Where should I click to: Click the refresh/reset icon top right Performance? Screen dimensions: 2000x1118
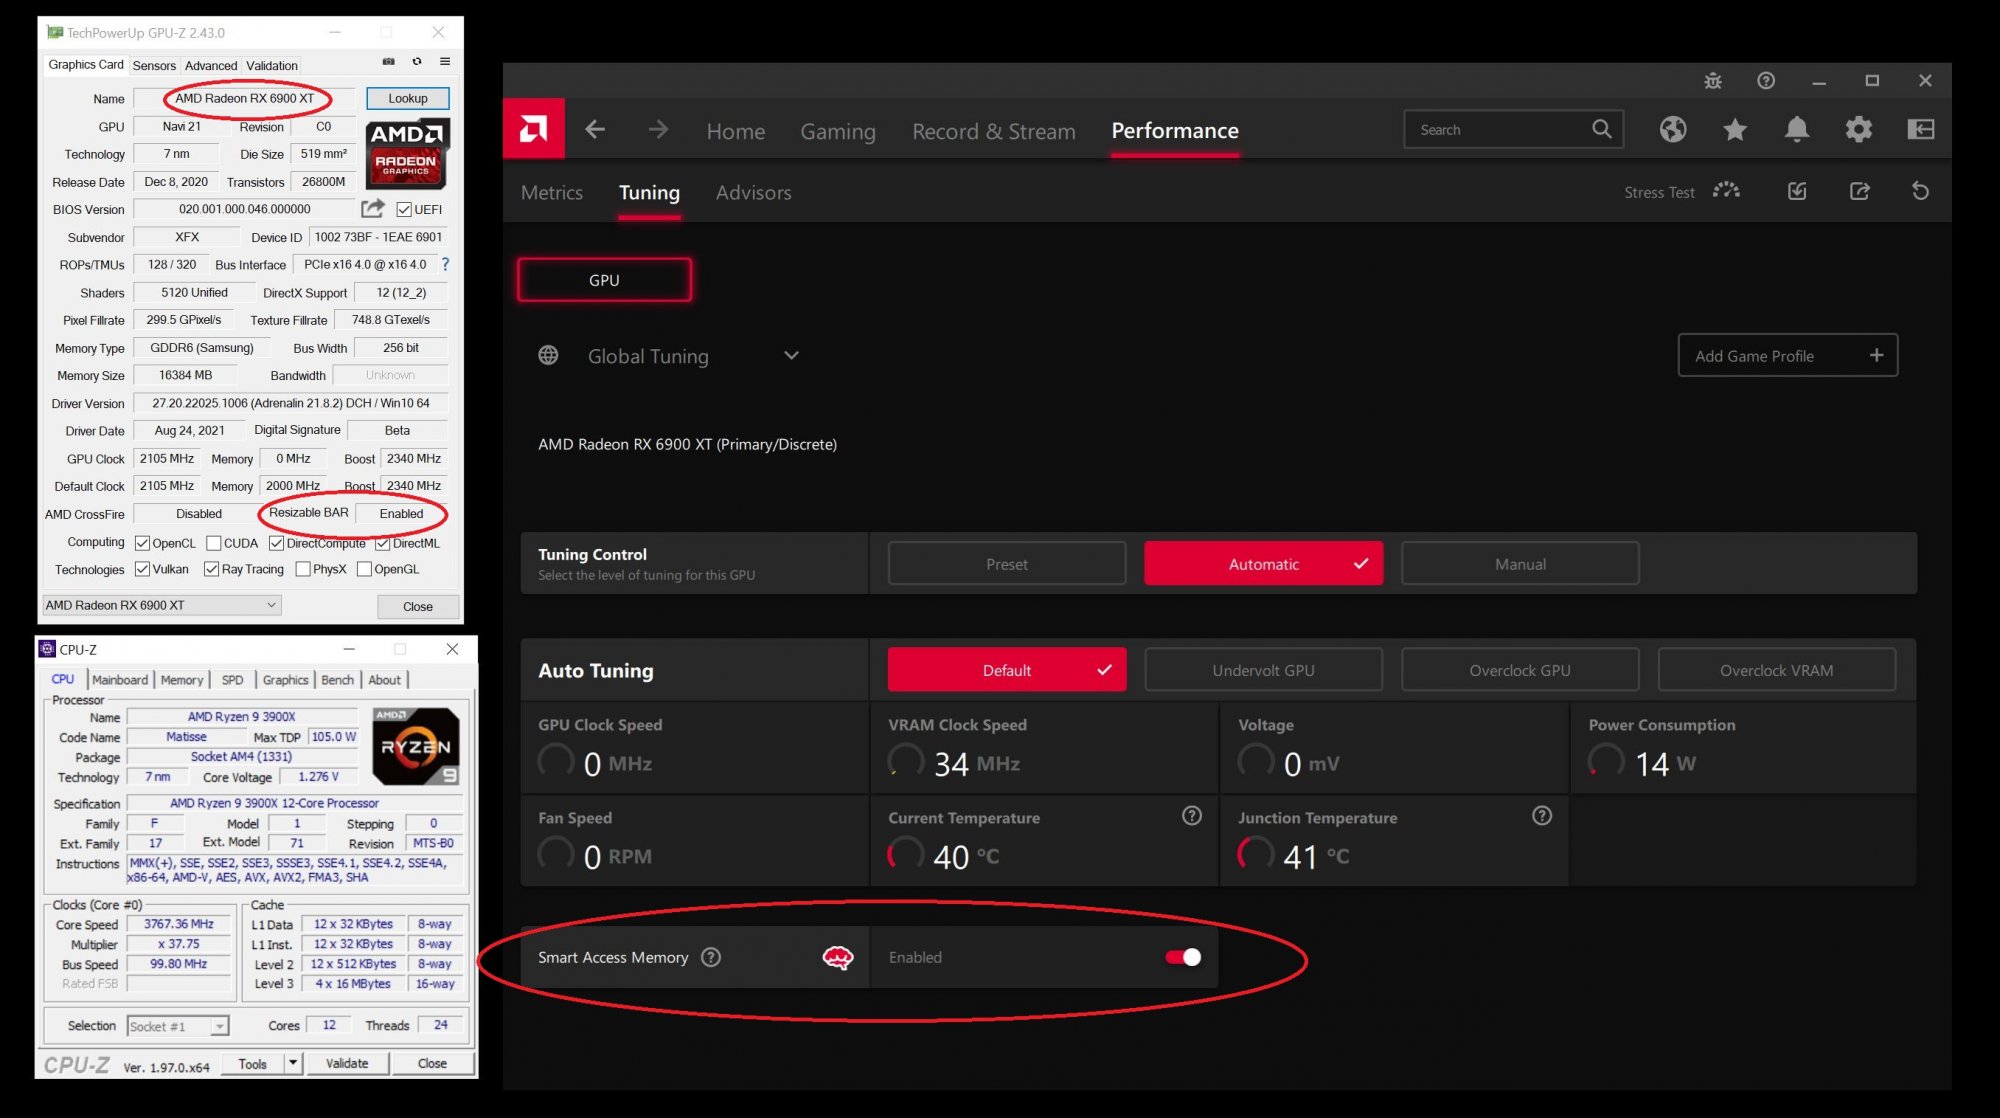1920,191
